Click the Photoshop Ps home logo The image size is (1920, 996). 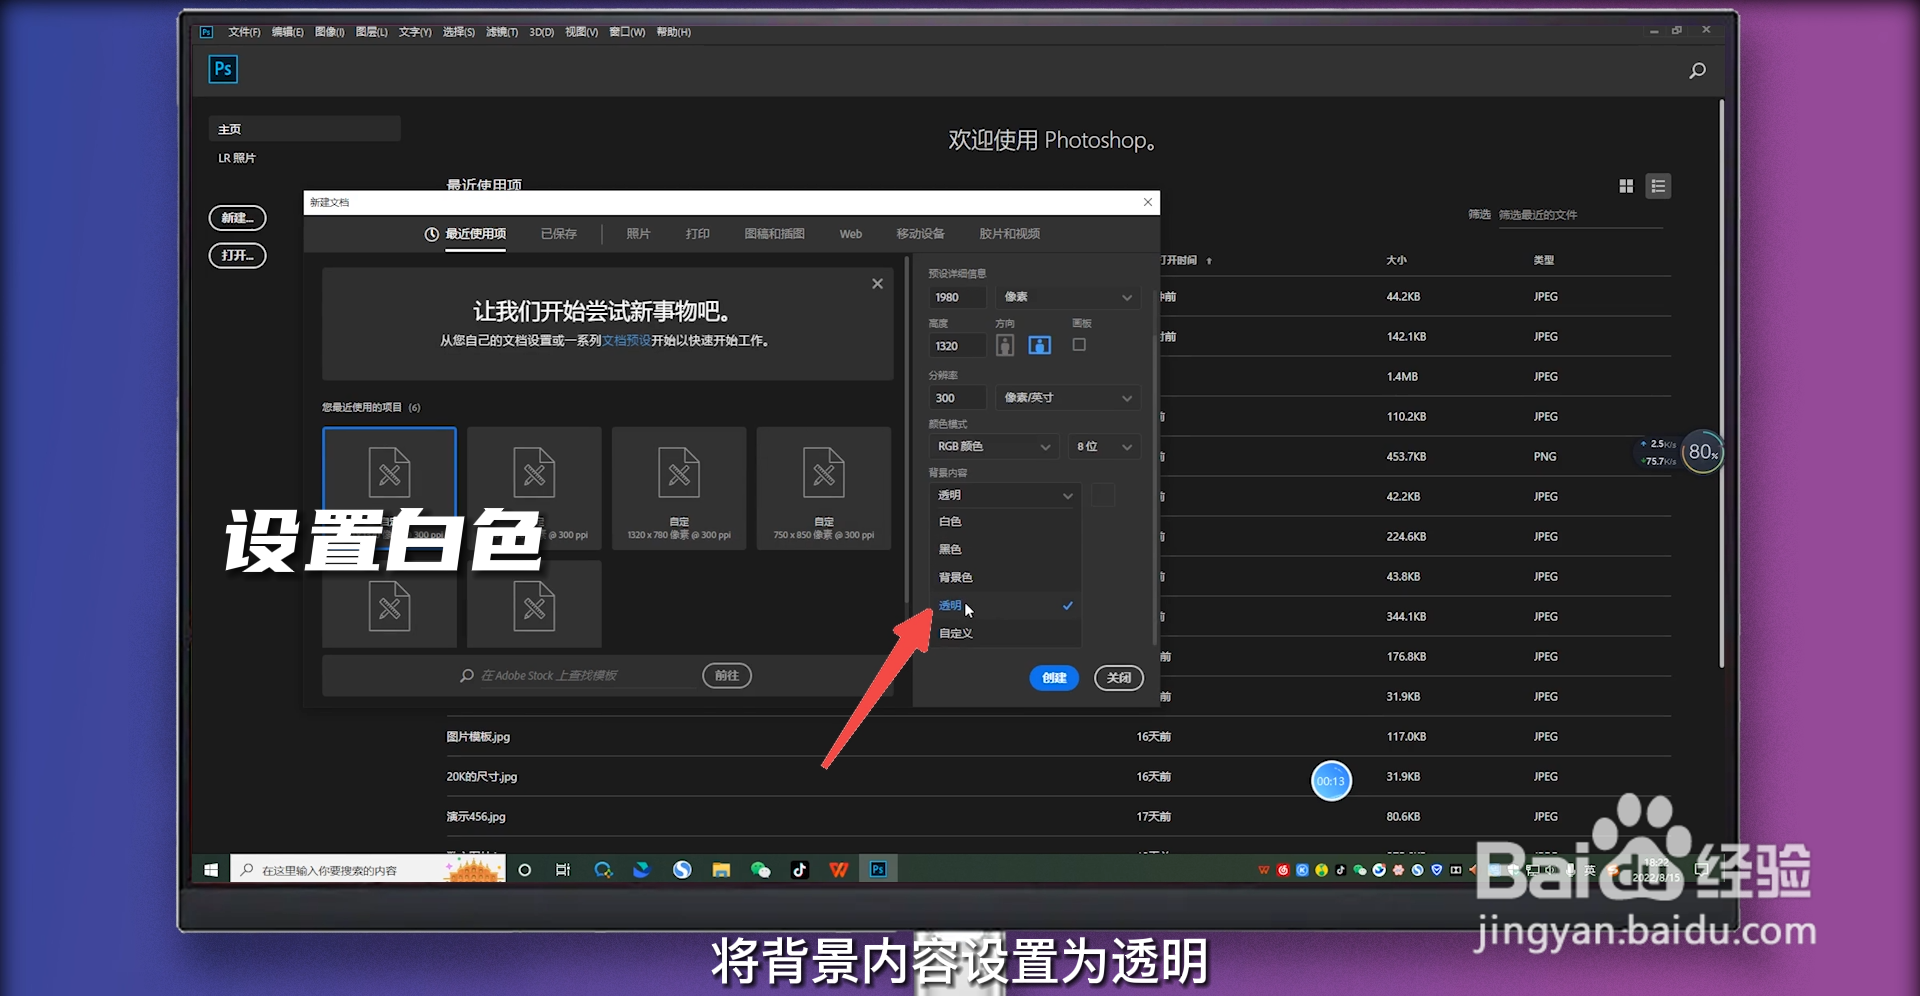coord(222,69)
